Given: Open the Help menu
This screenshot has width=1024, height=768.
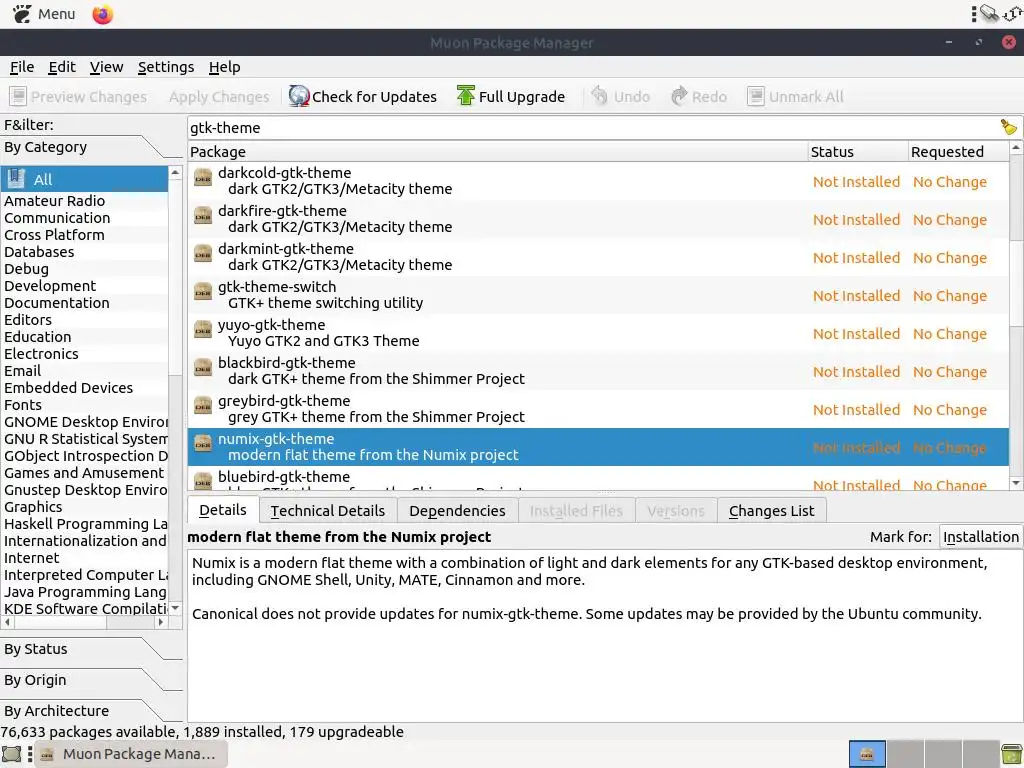Looking at the screenshot, I should (225, 67).
